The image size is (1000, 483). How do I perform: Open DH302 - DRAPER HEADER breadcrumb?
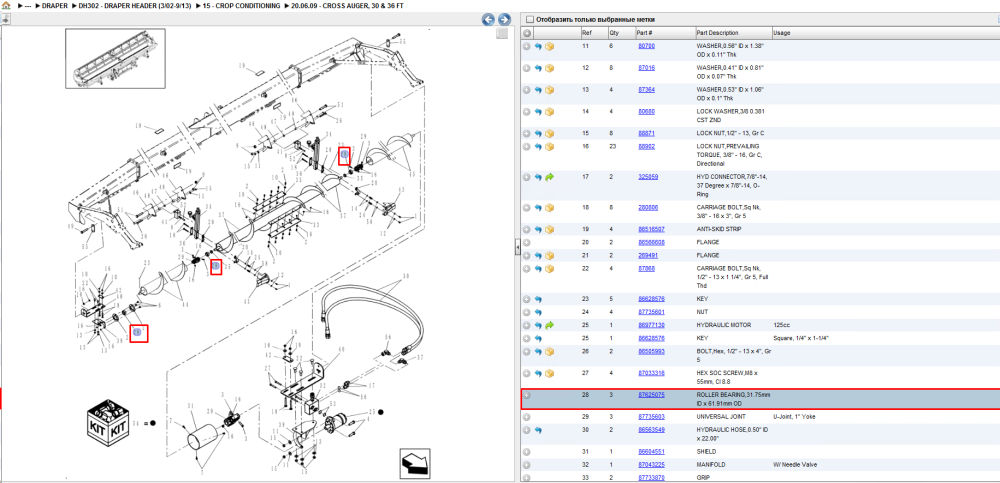point(133,5)
